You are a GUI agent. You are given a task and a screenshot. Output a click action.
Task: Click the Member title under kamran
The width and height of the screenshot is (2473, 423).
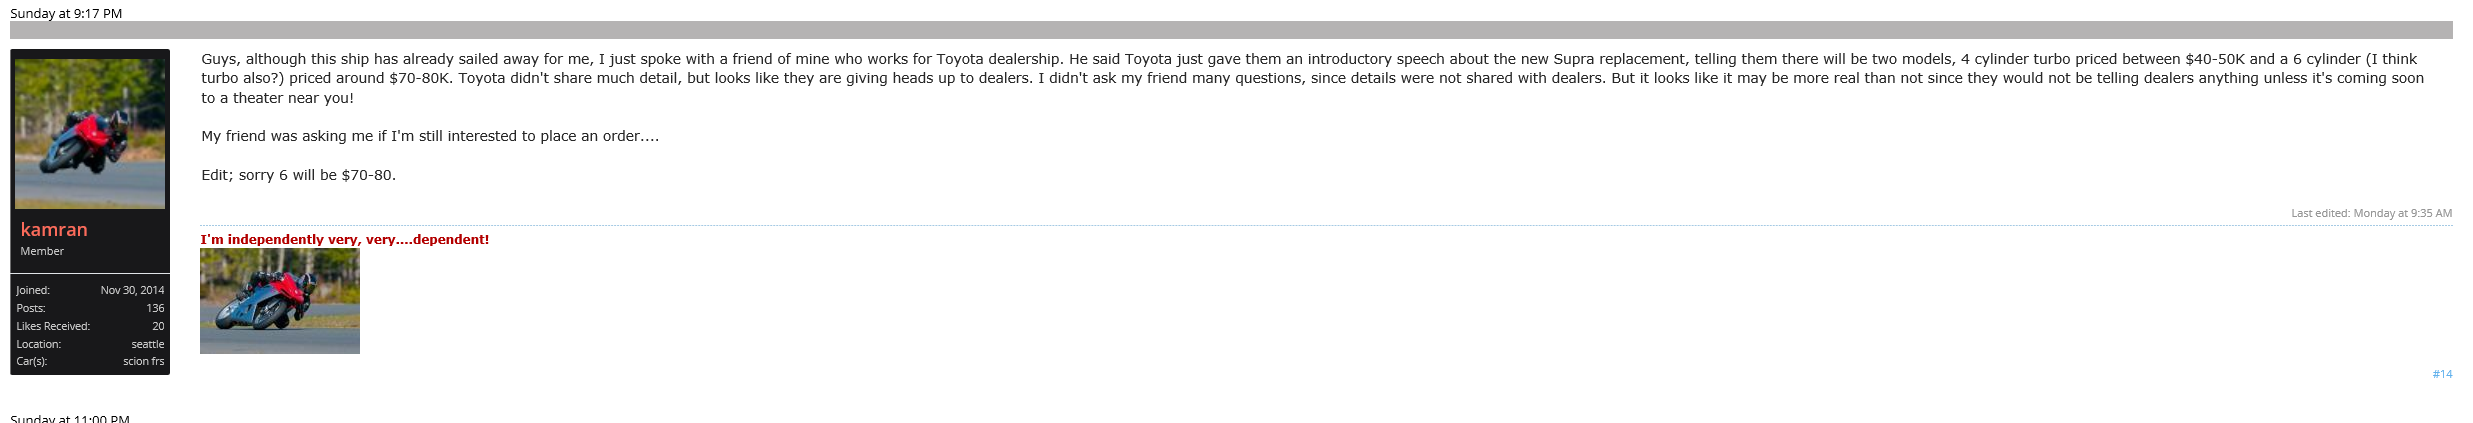pyautogui.click(x=42, y=251)
